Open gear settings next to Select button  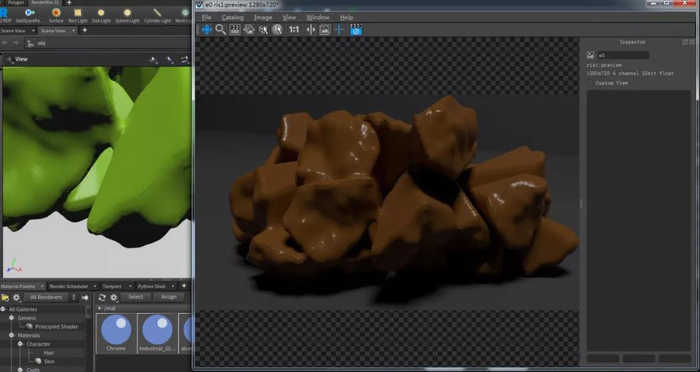click(x=114, y=297)
